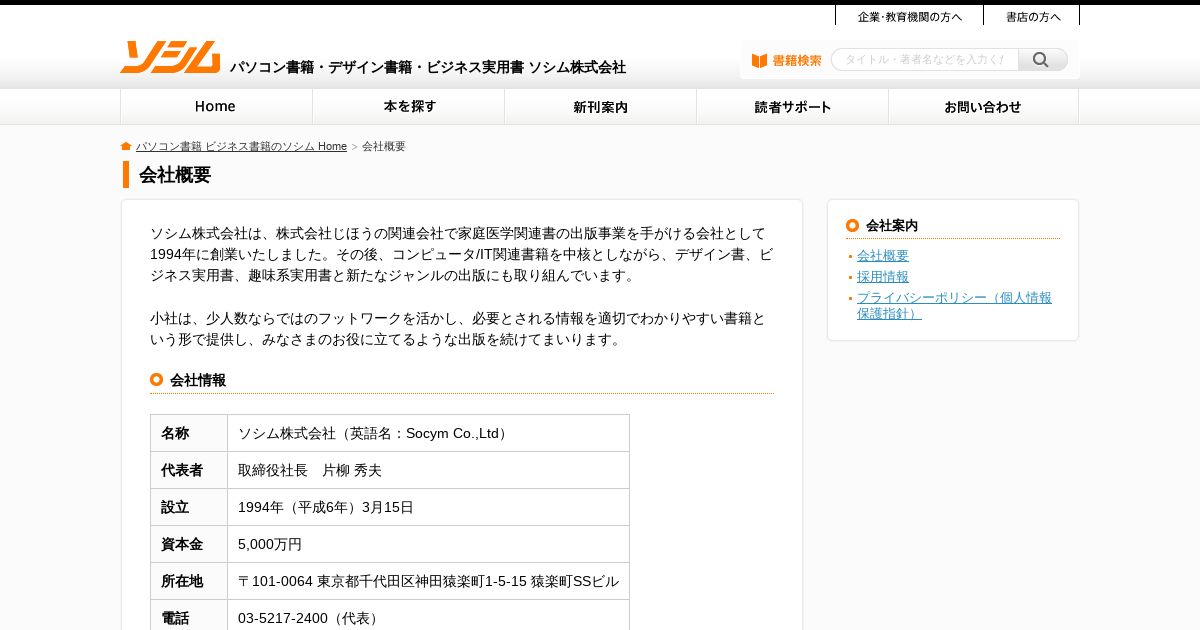Screen dimensions: 1200x630
Task: Follow the 書店の方へ link
Action: (1032, 17)
